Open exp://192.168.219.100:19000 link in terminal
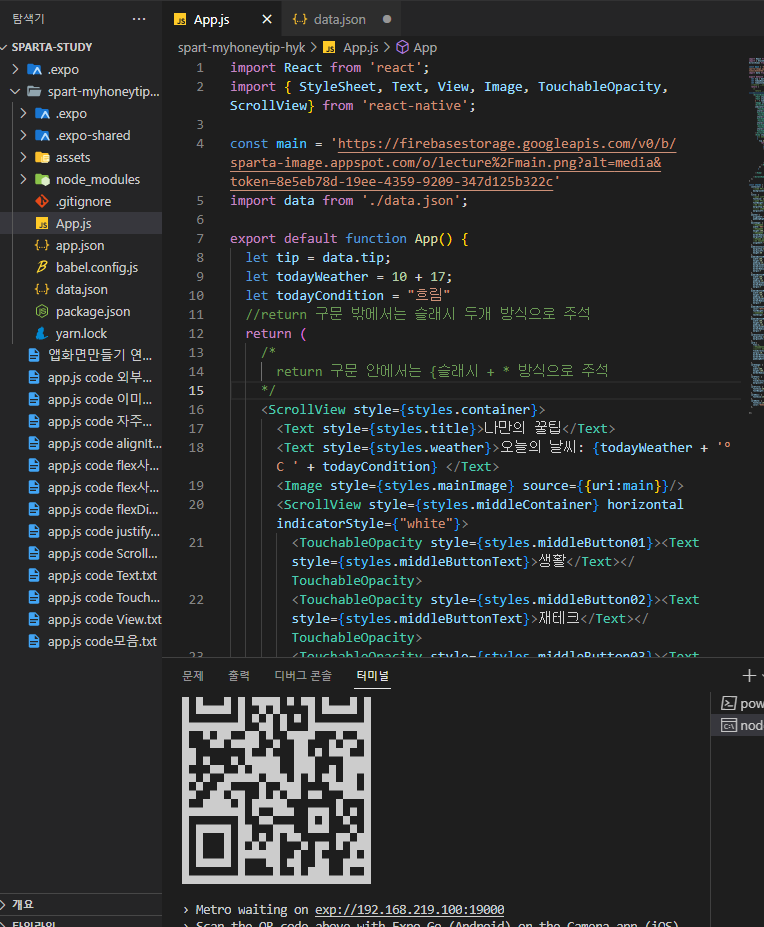The width and height of the screenshot is (764, 927). 409,910
